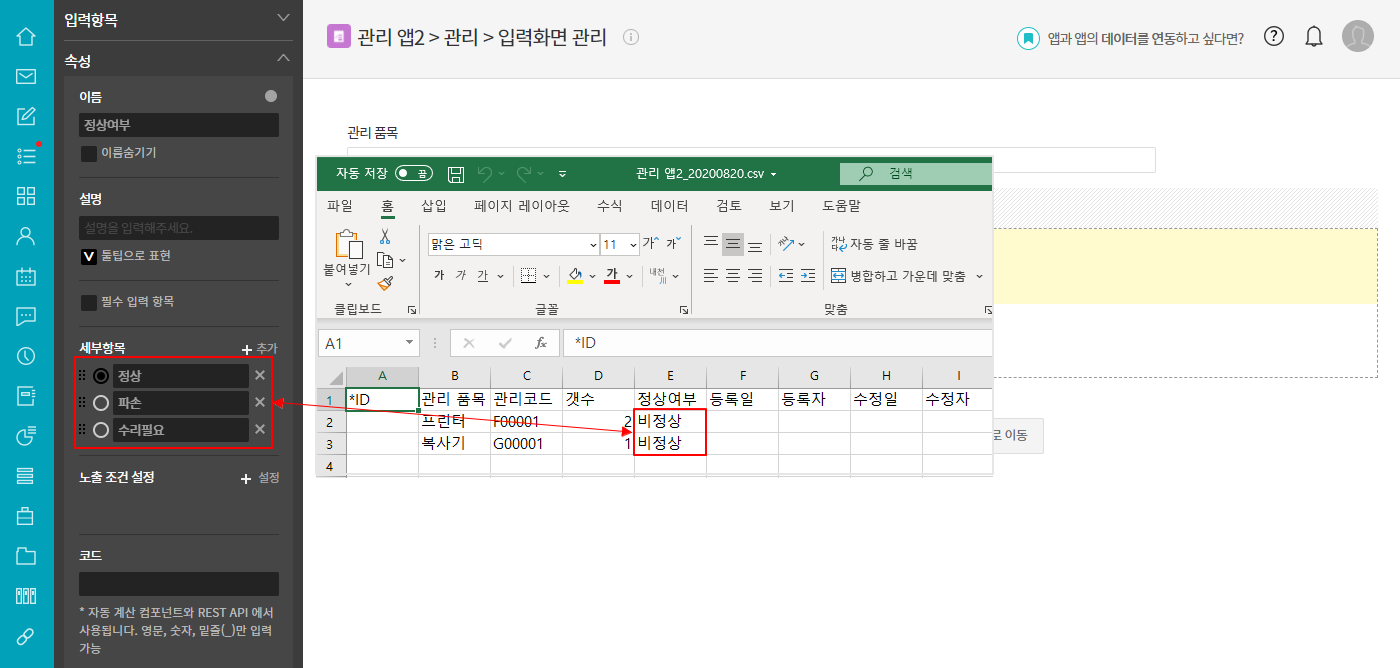
Task: Open the contacts person icon in sidebar
Action: 26,236
